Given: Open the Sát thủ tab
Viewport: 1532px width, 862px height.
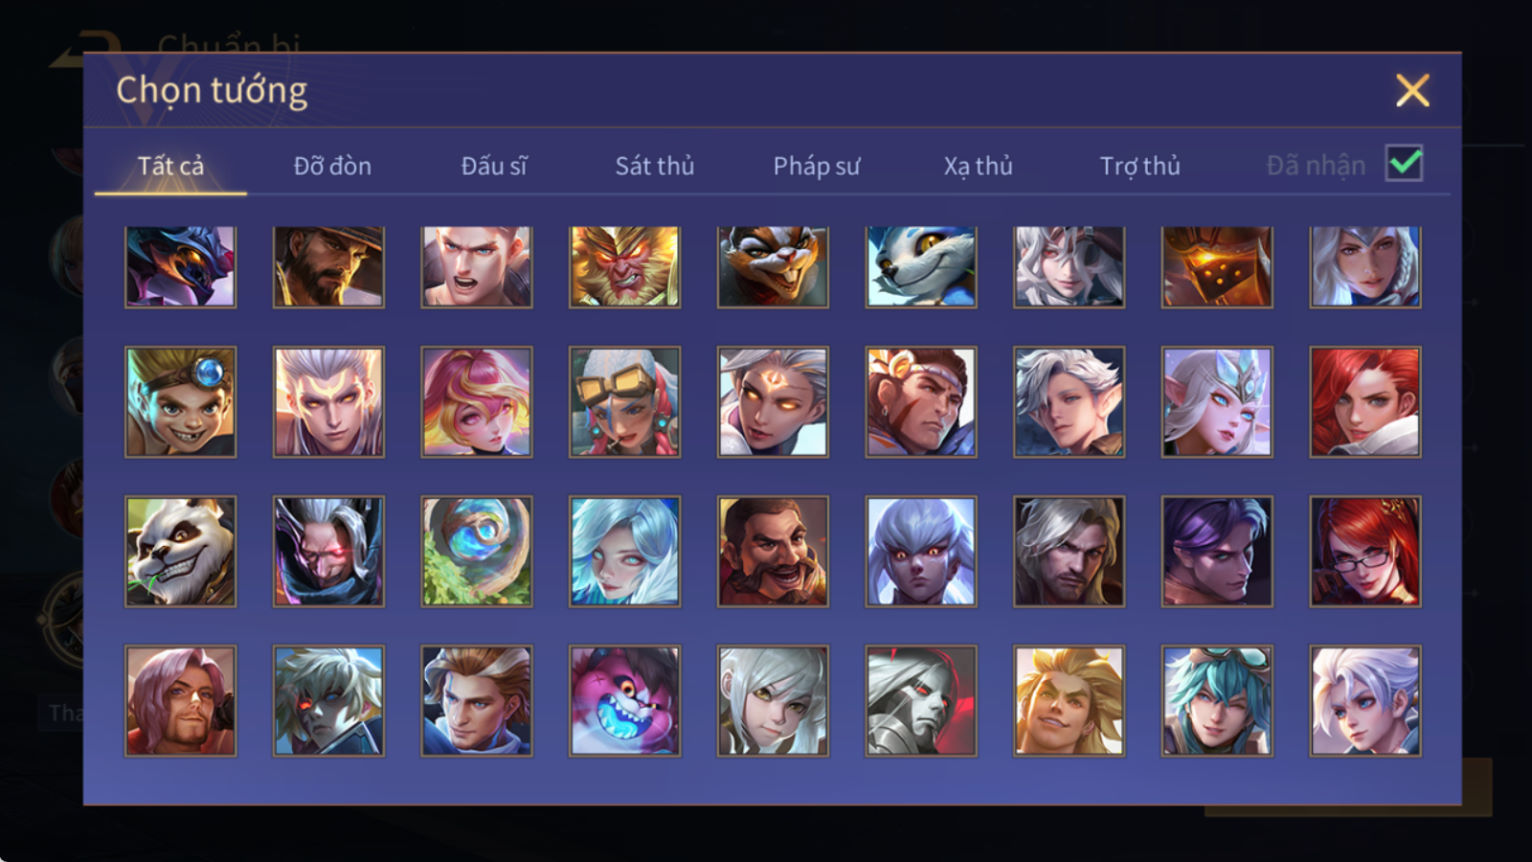Looking at the screenshot, I should (x=655, y=166).
